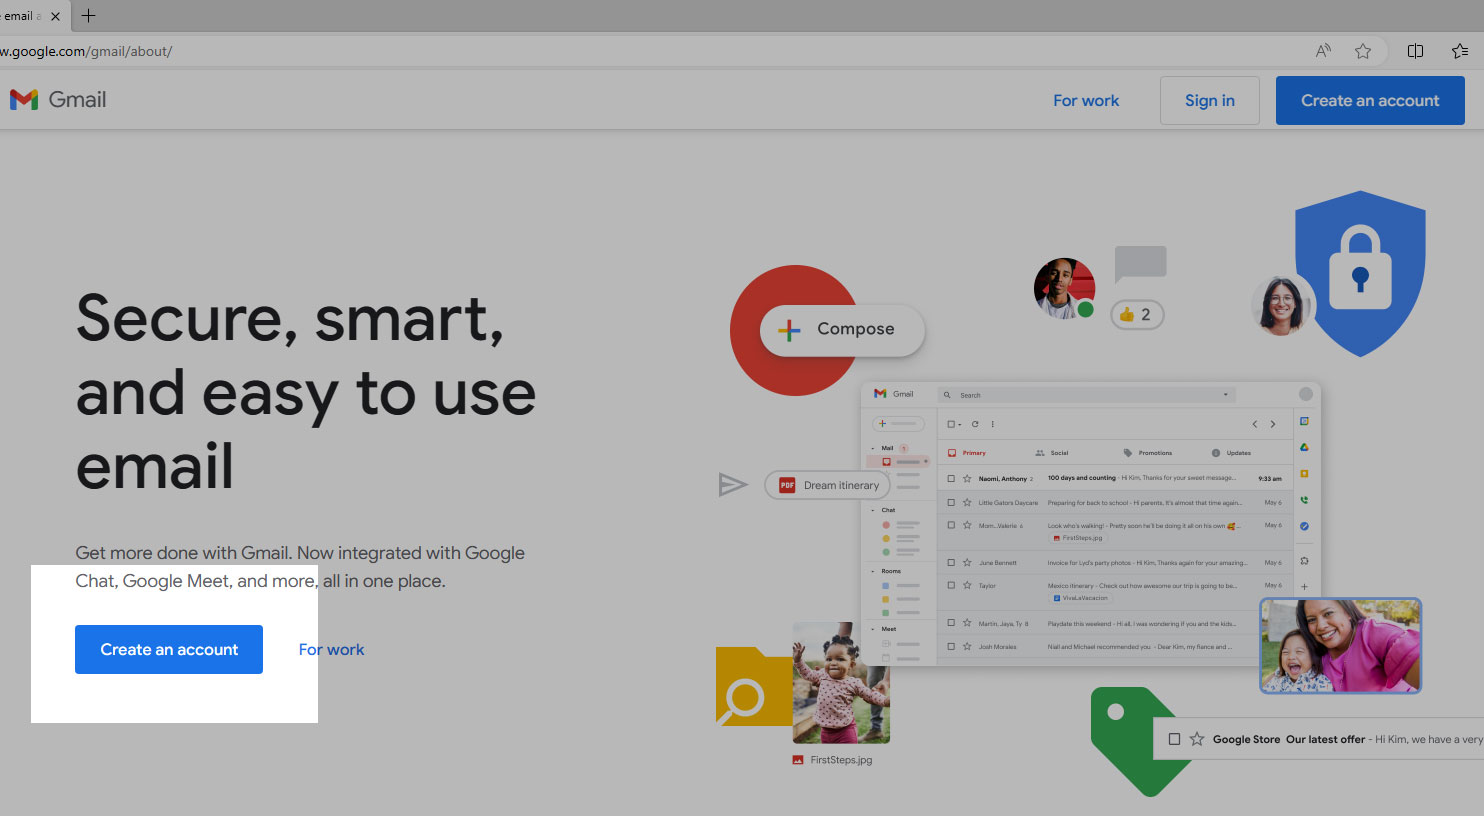This screenshot has height=816, width=1484.
Task: Open a new browser tab
Action: pos(88,16)
